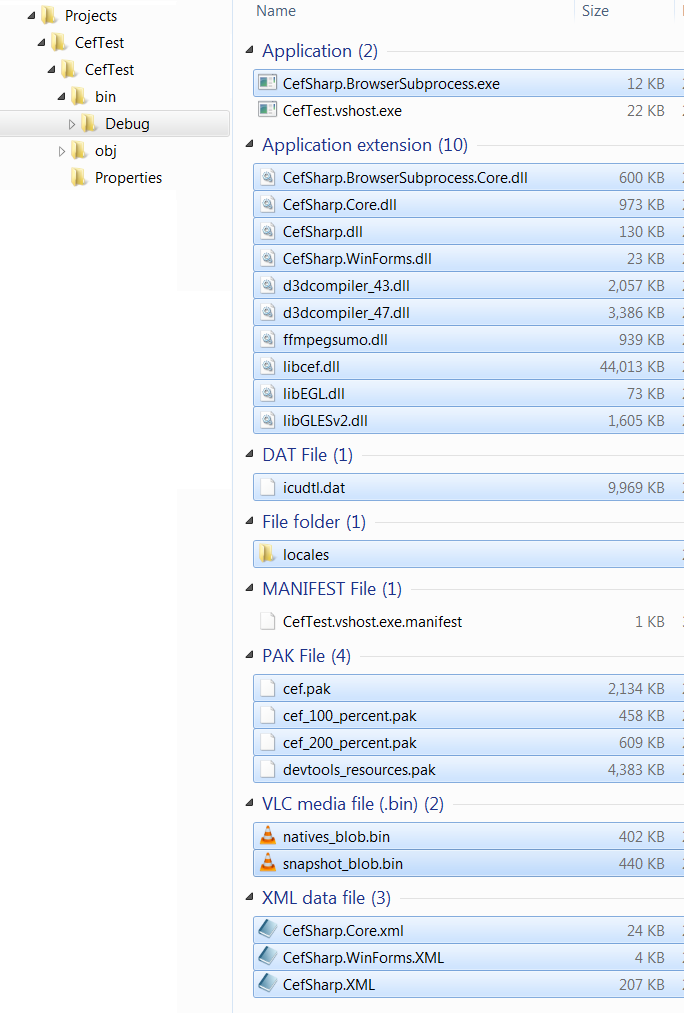This screenshot has width=684, height=1013.
Task: Expand the obj folder tree node
Action: click(x=61, y=151)
